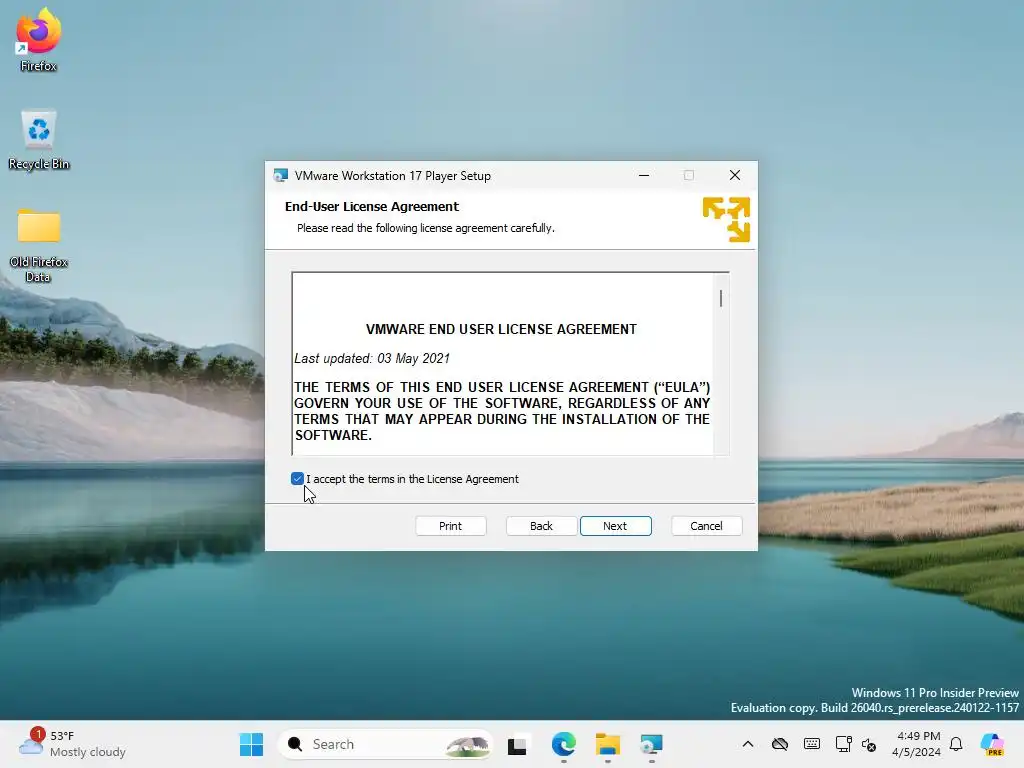Open File Explorer from taskbar
The height and width of the screenshot is (768, 1024).
point(607,744)
